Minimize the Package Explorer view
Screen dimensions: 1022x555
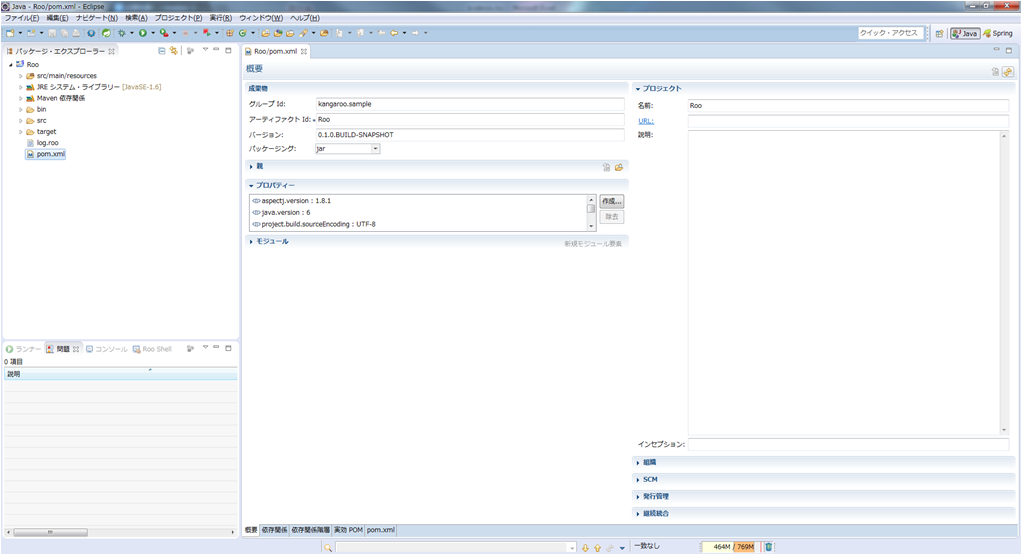coord(216,50)
